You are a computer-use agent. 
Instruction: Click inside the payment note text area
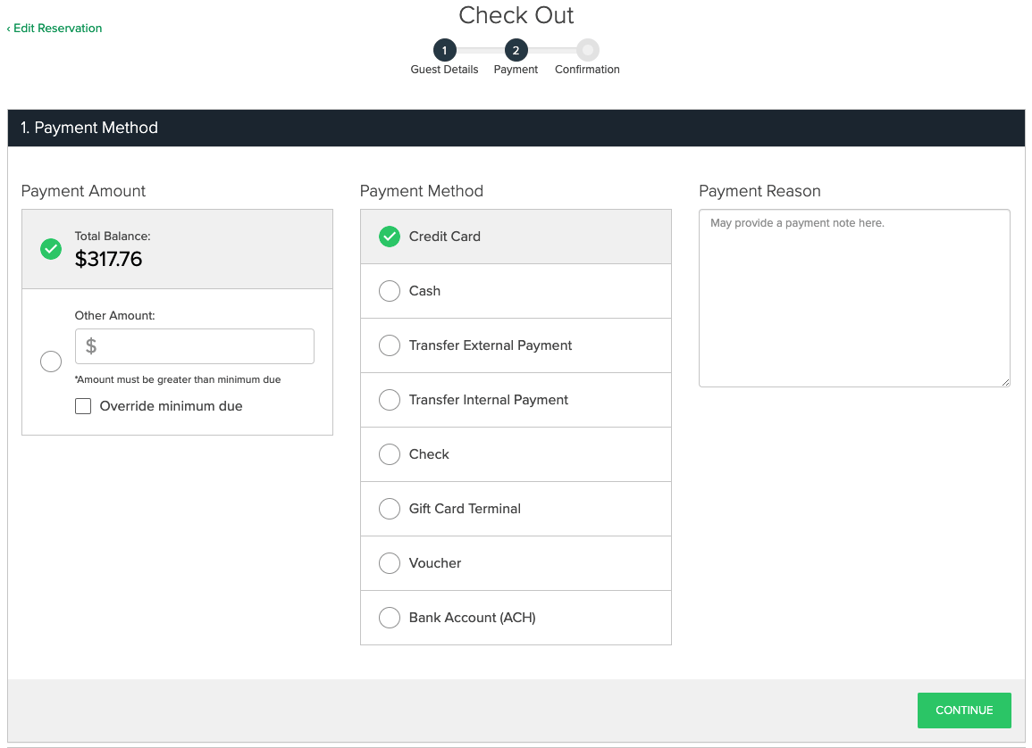click(x=854, y=297)
